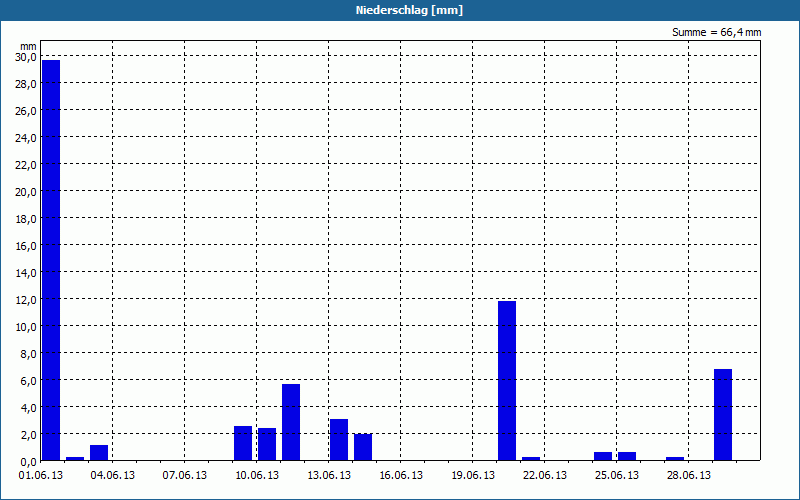Click the y-axis label "24,0"
Screen dimensions: 800x500
point(26,138)
